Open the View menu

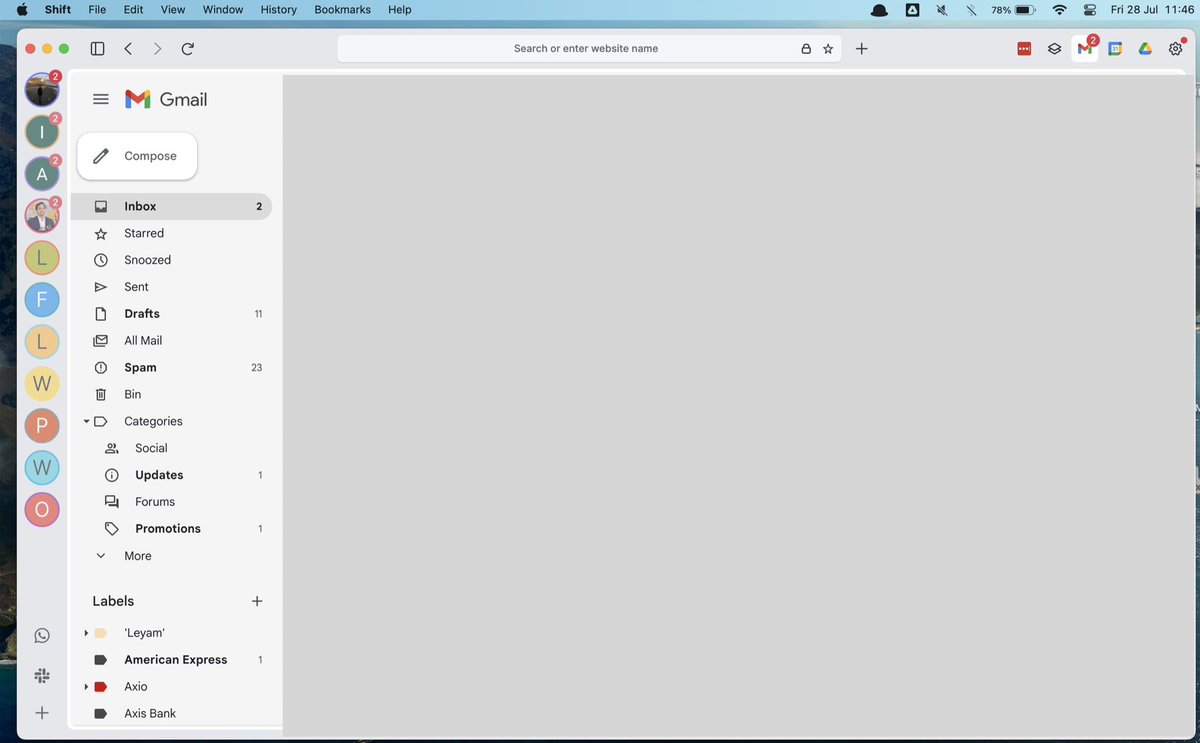point(173,9)
